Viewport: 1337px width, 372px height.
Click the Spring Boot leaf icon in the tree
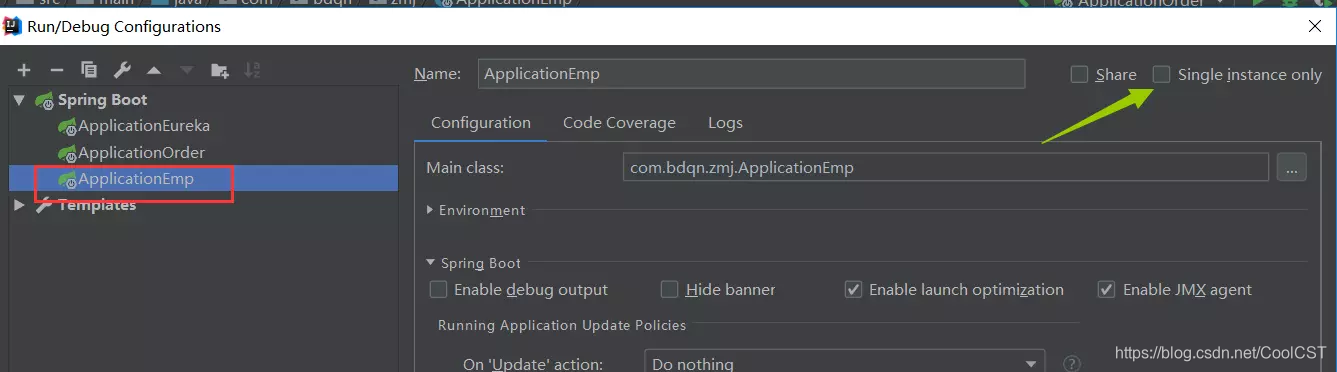pos(45,100)
